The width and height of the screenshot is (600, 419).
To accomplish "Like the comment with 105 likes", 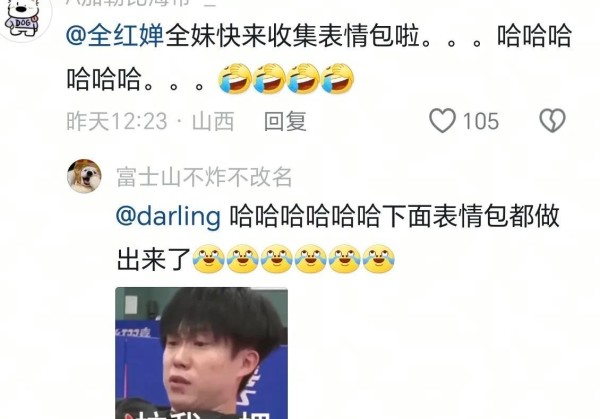I will pyautogui.click(x=442, y=121).
